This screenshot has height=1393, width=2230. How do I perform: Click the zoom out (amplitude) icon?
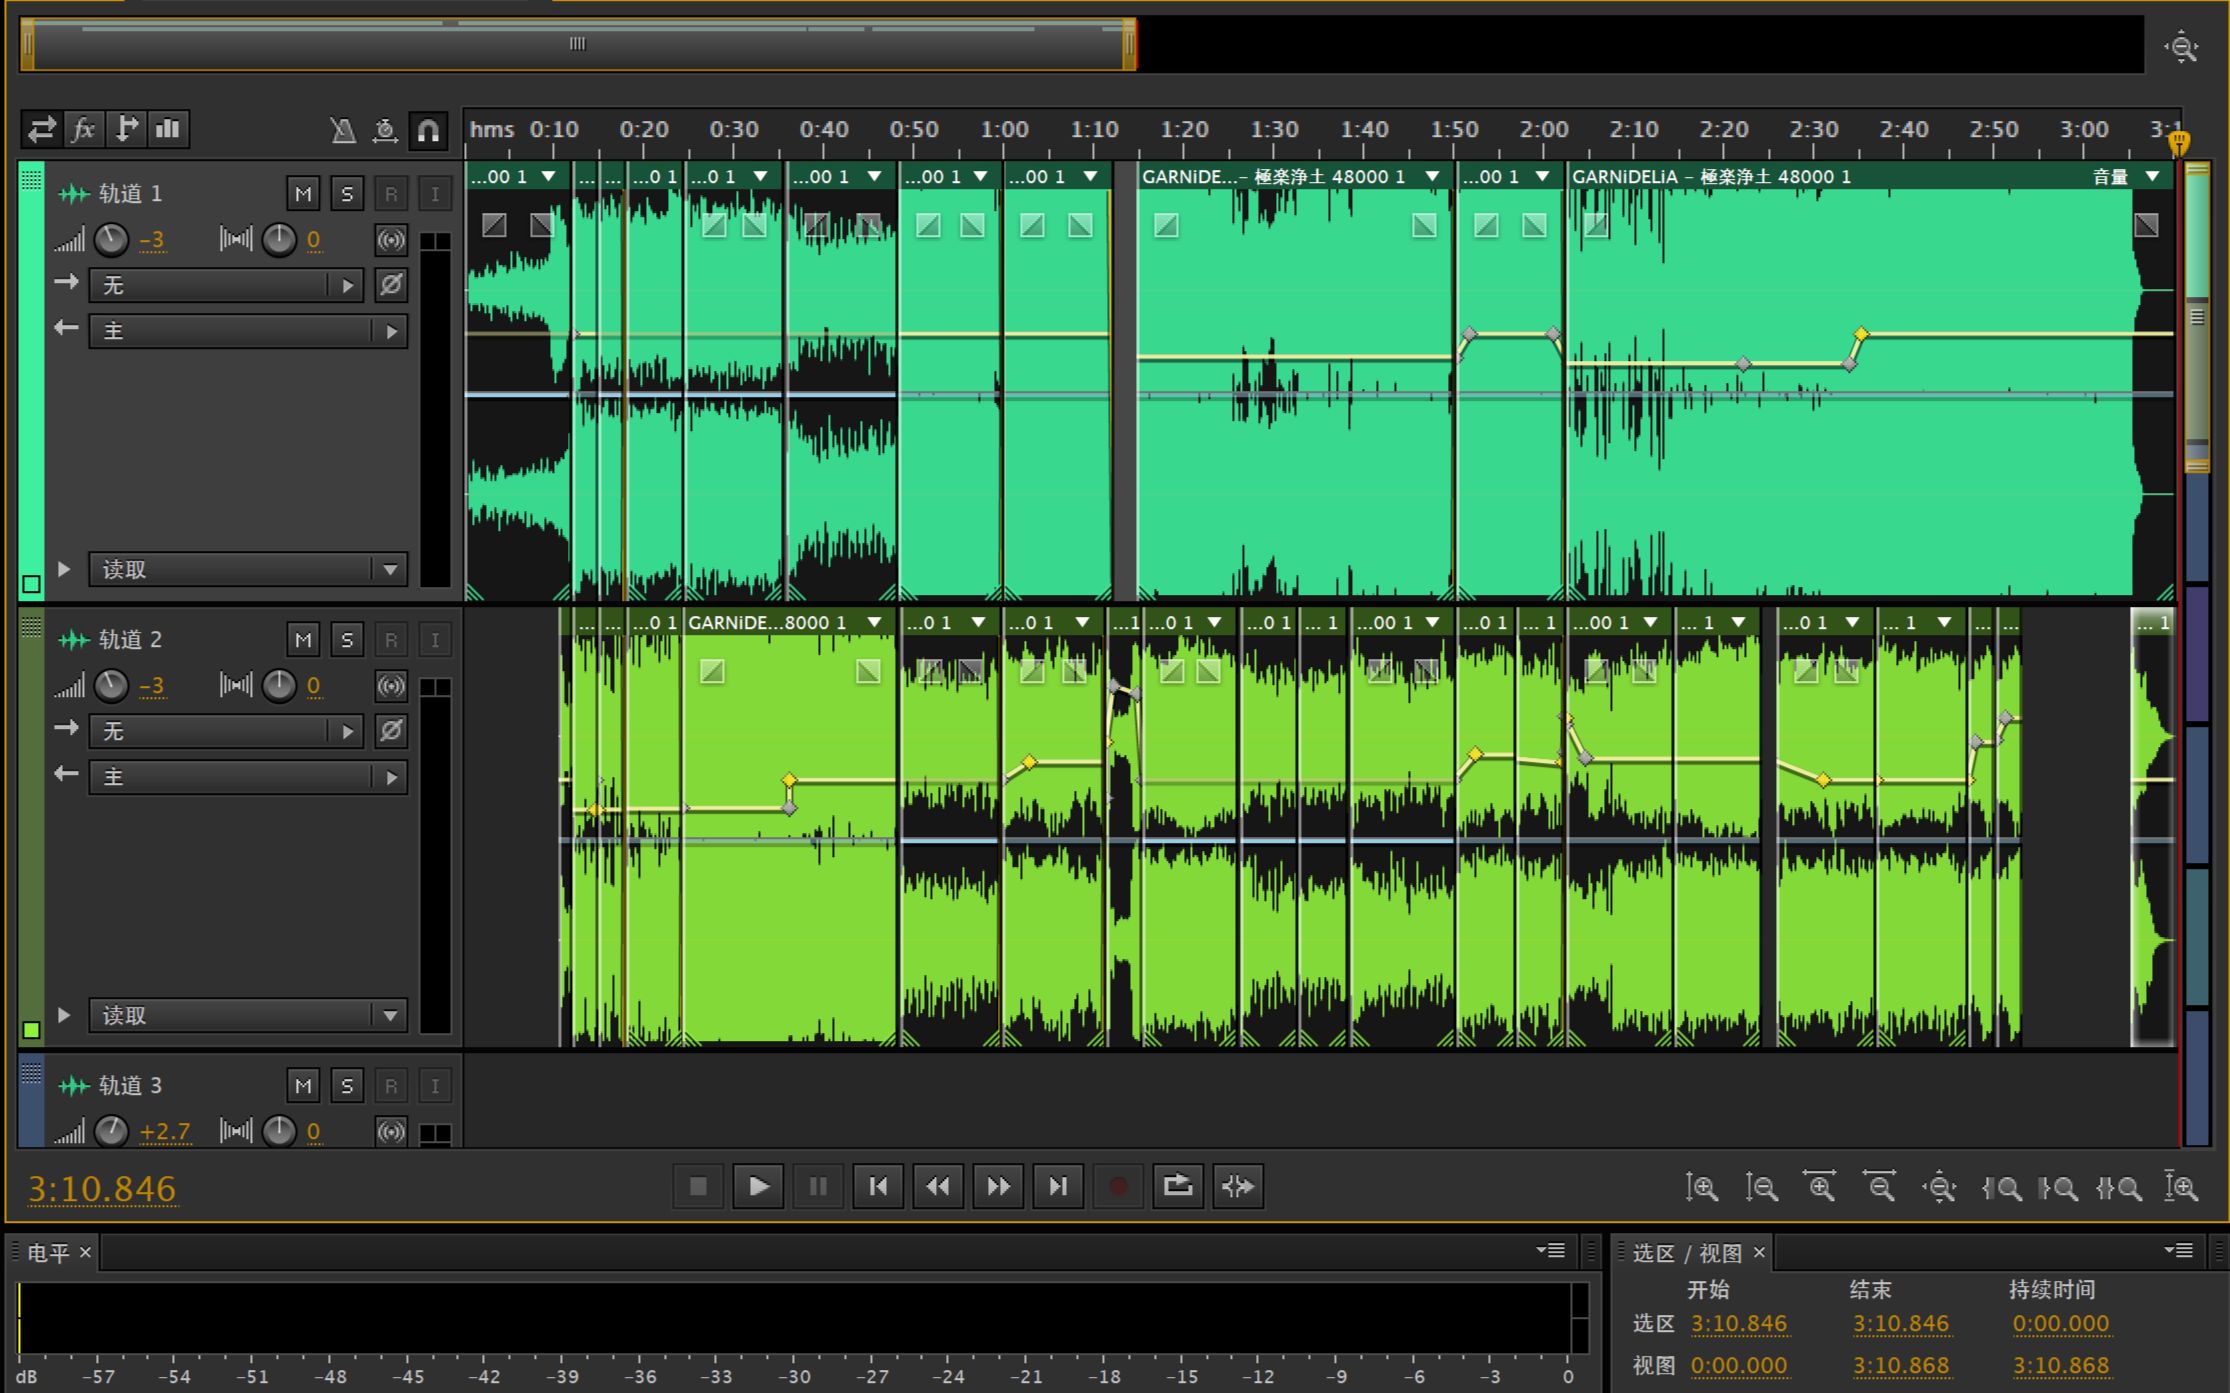[x=1761, y=1188]
